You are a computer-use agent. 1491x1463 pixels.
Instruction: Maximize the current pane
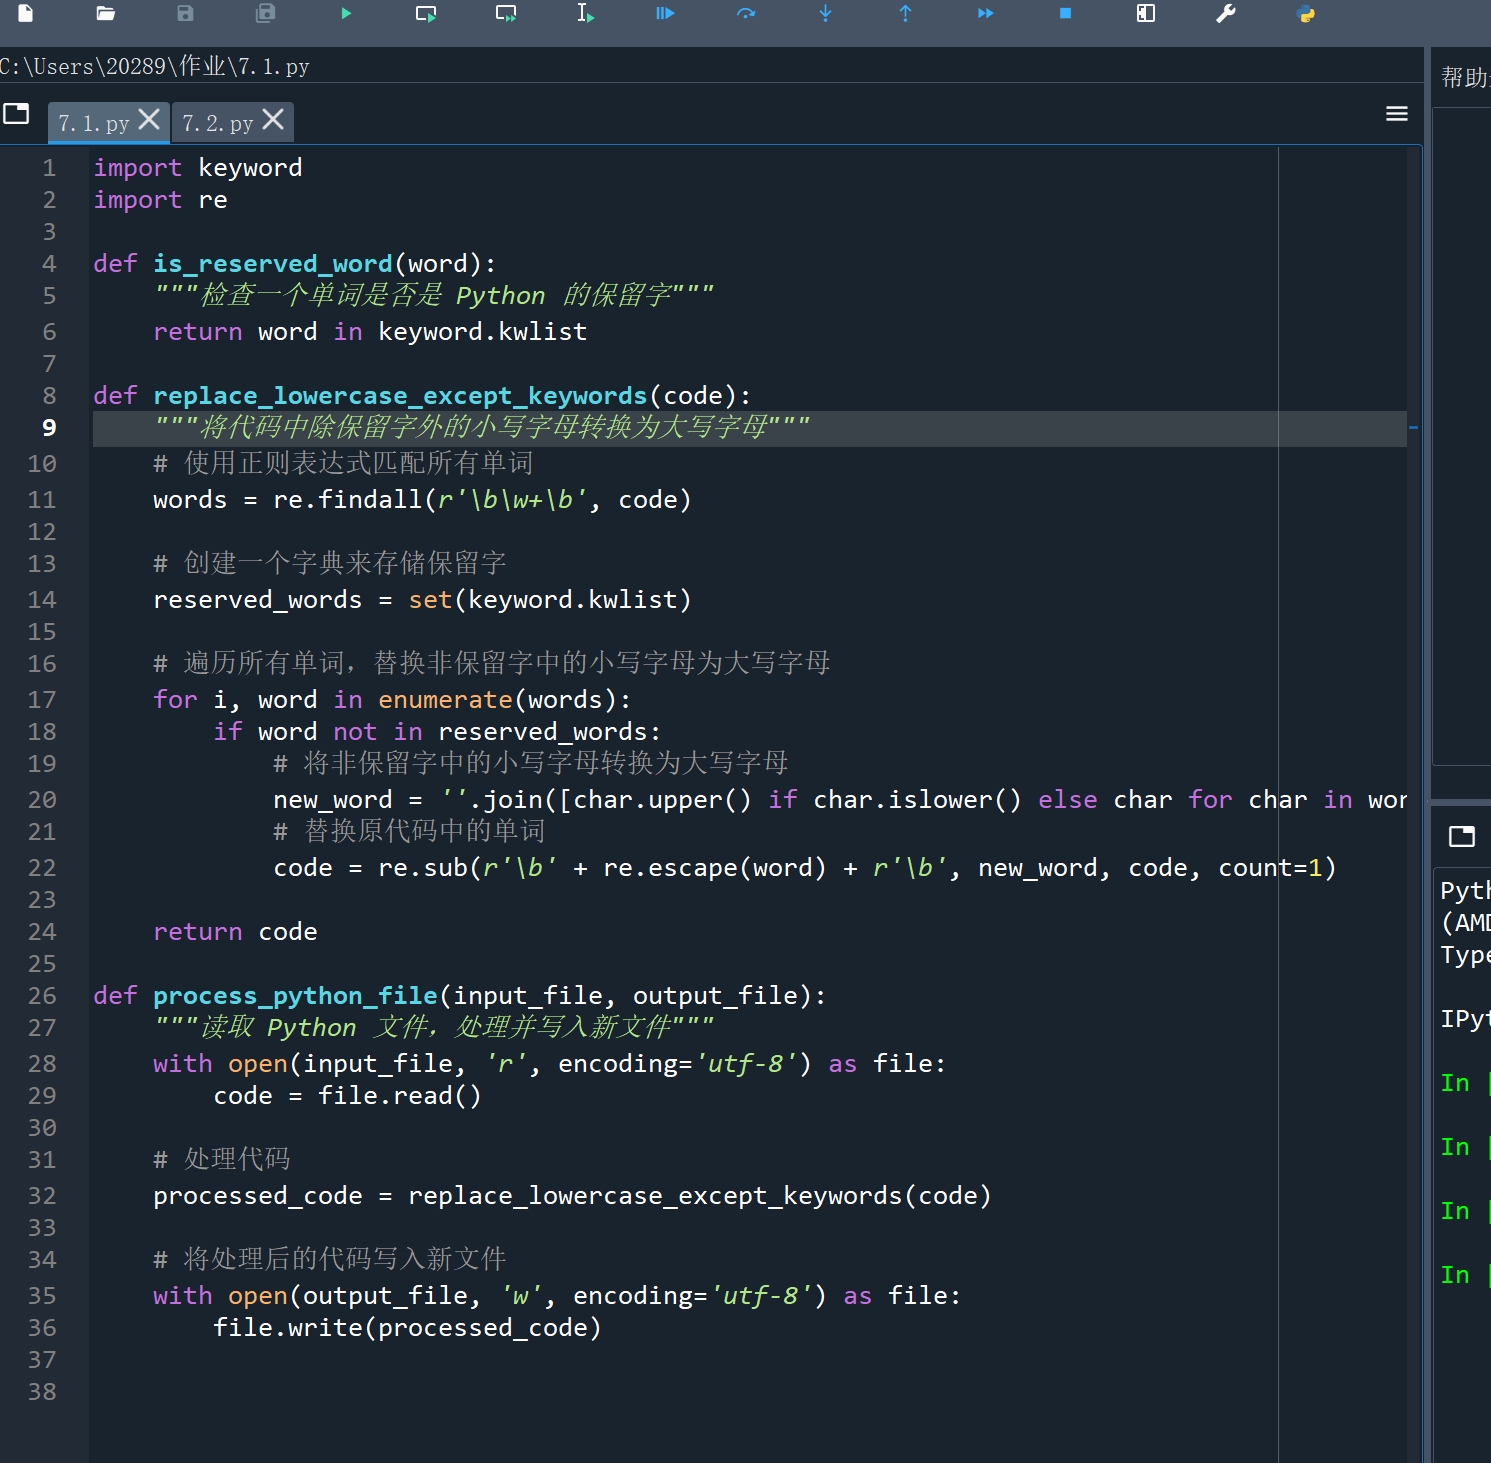coord(1146,13)
